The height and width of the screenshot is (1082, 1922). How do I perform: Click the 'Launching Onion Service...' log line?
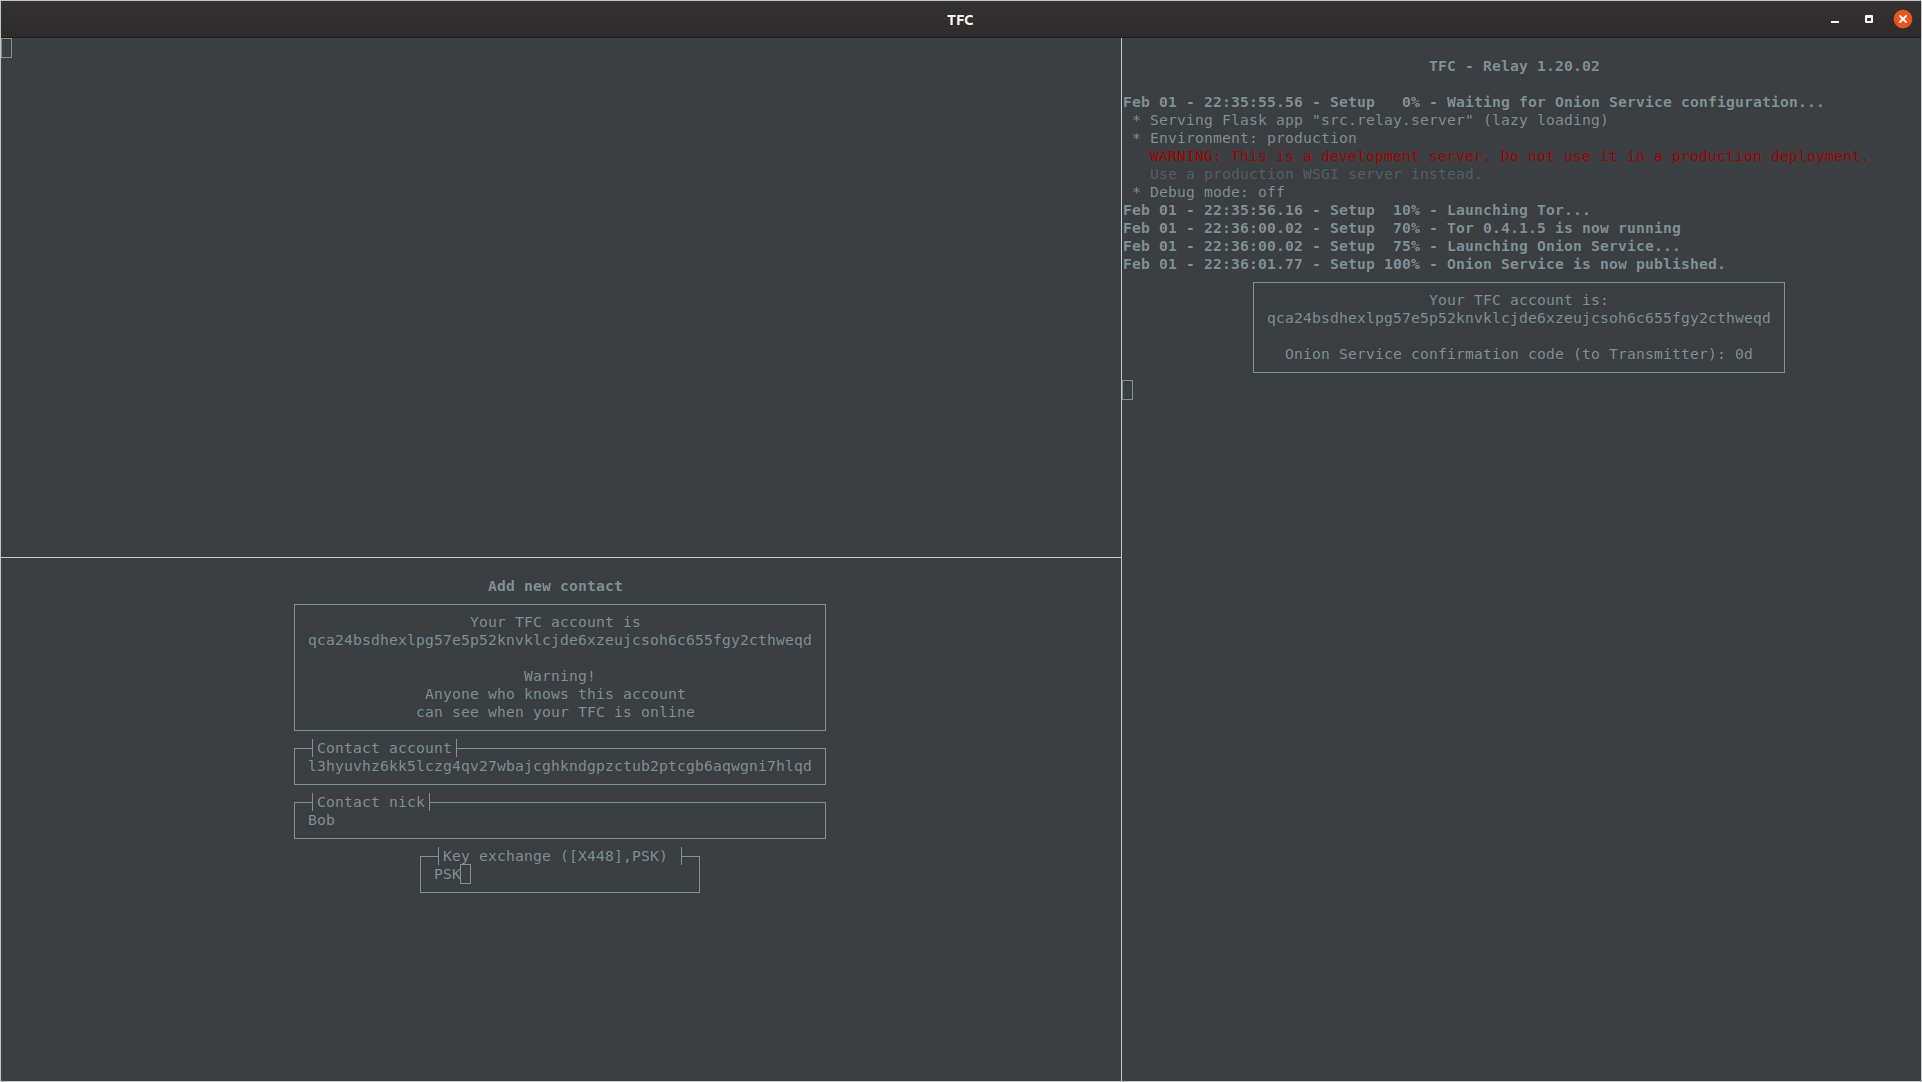point(1401,246)
